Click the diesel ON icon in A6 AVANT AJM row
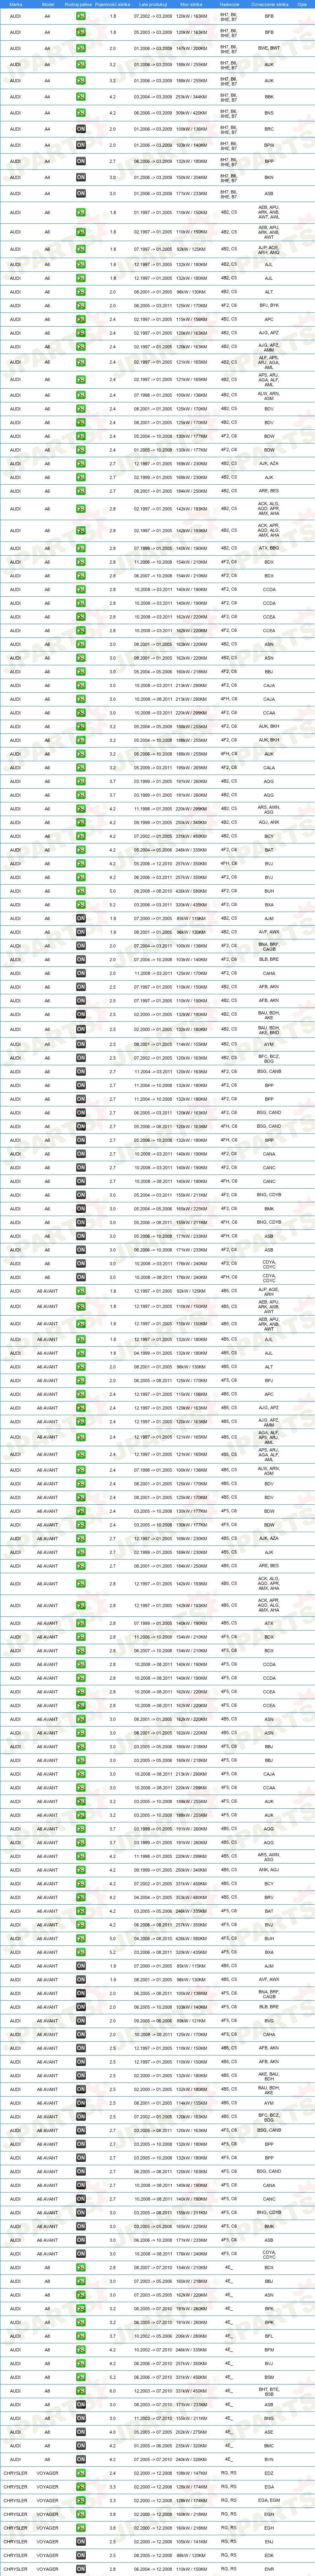 pos(81,1966)
